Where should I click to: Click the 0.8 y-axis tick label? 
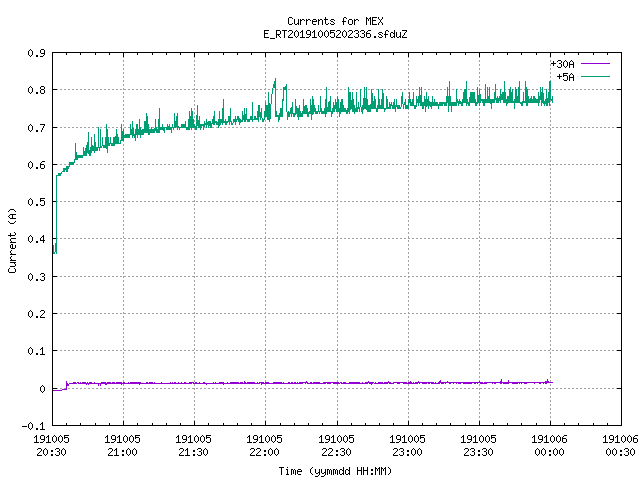pos(36,90)
